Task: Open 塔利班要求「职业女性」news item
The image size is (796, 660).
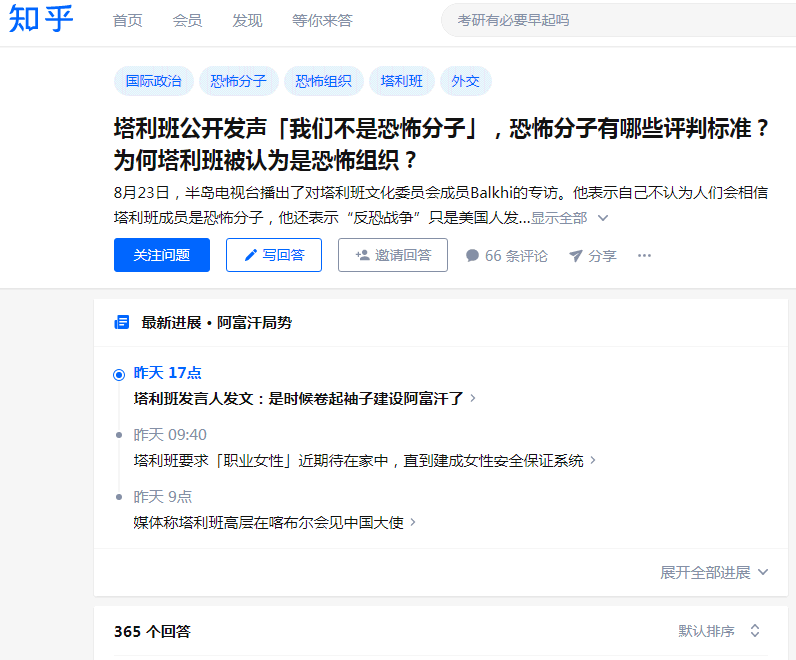Action: coord(358,460)
